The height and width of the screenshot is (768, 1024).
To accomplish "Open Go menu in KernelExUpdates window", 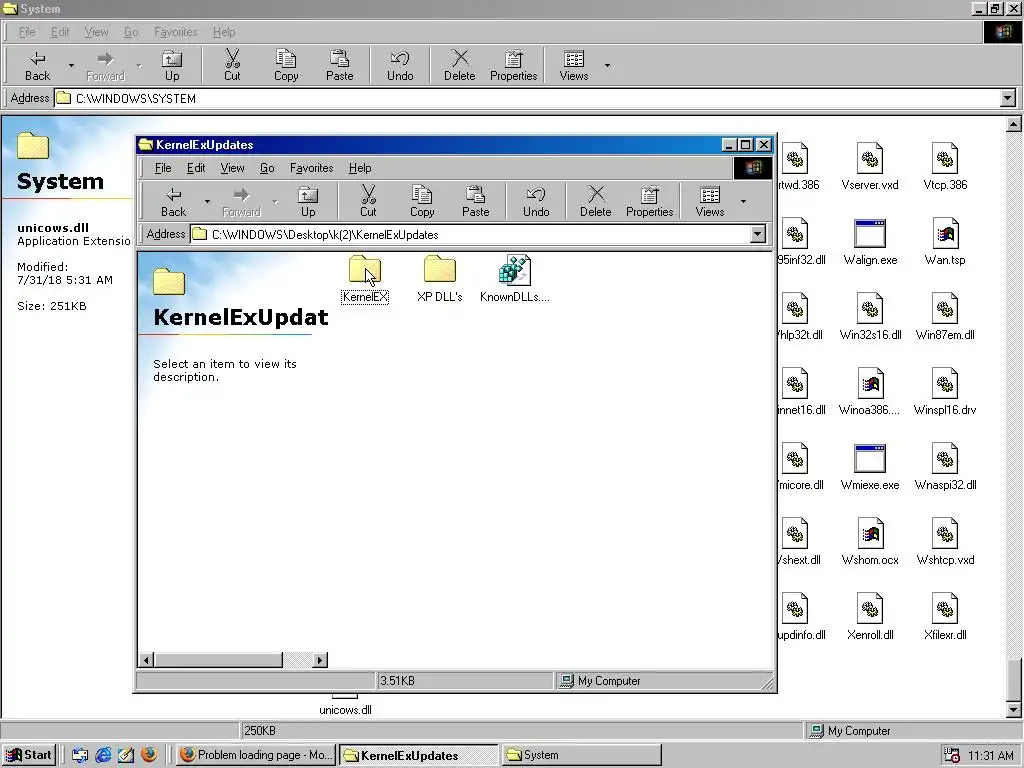I will [x=267, y=168].
